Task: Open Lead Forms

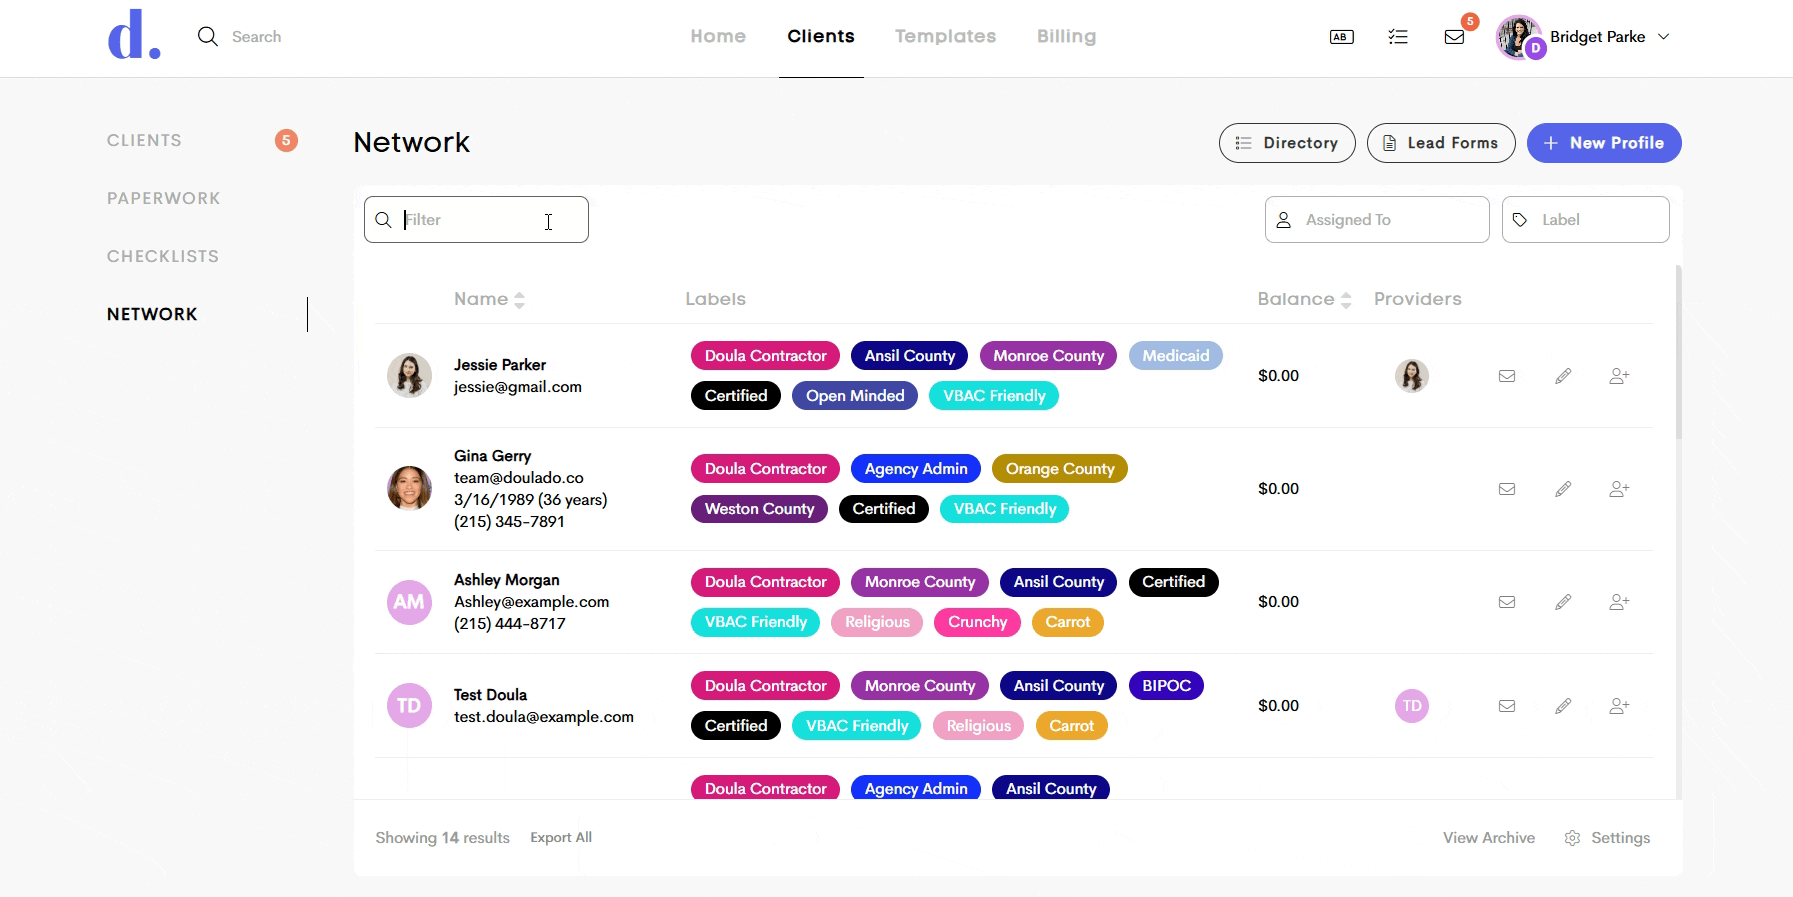Action: 1441,143
